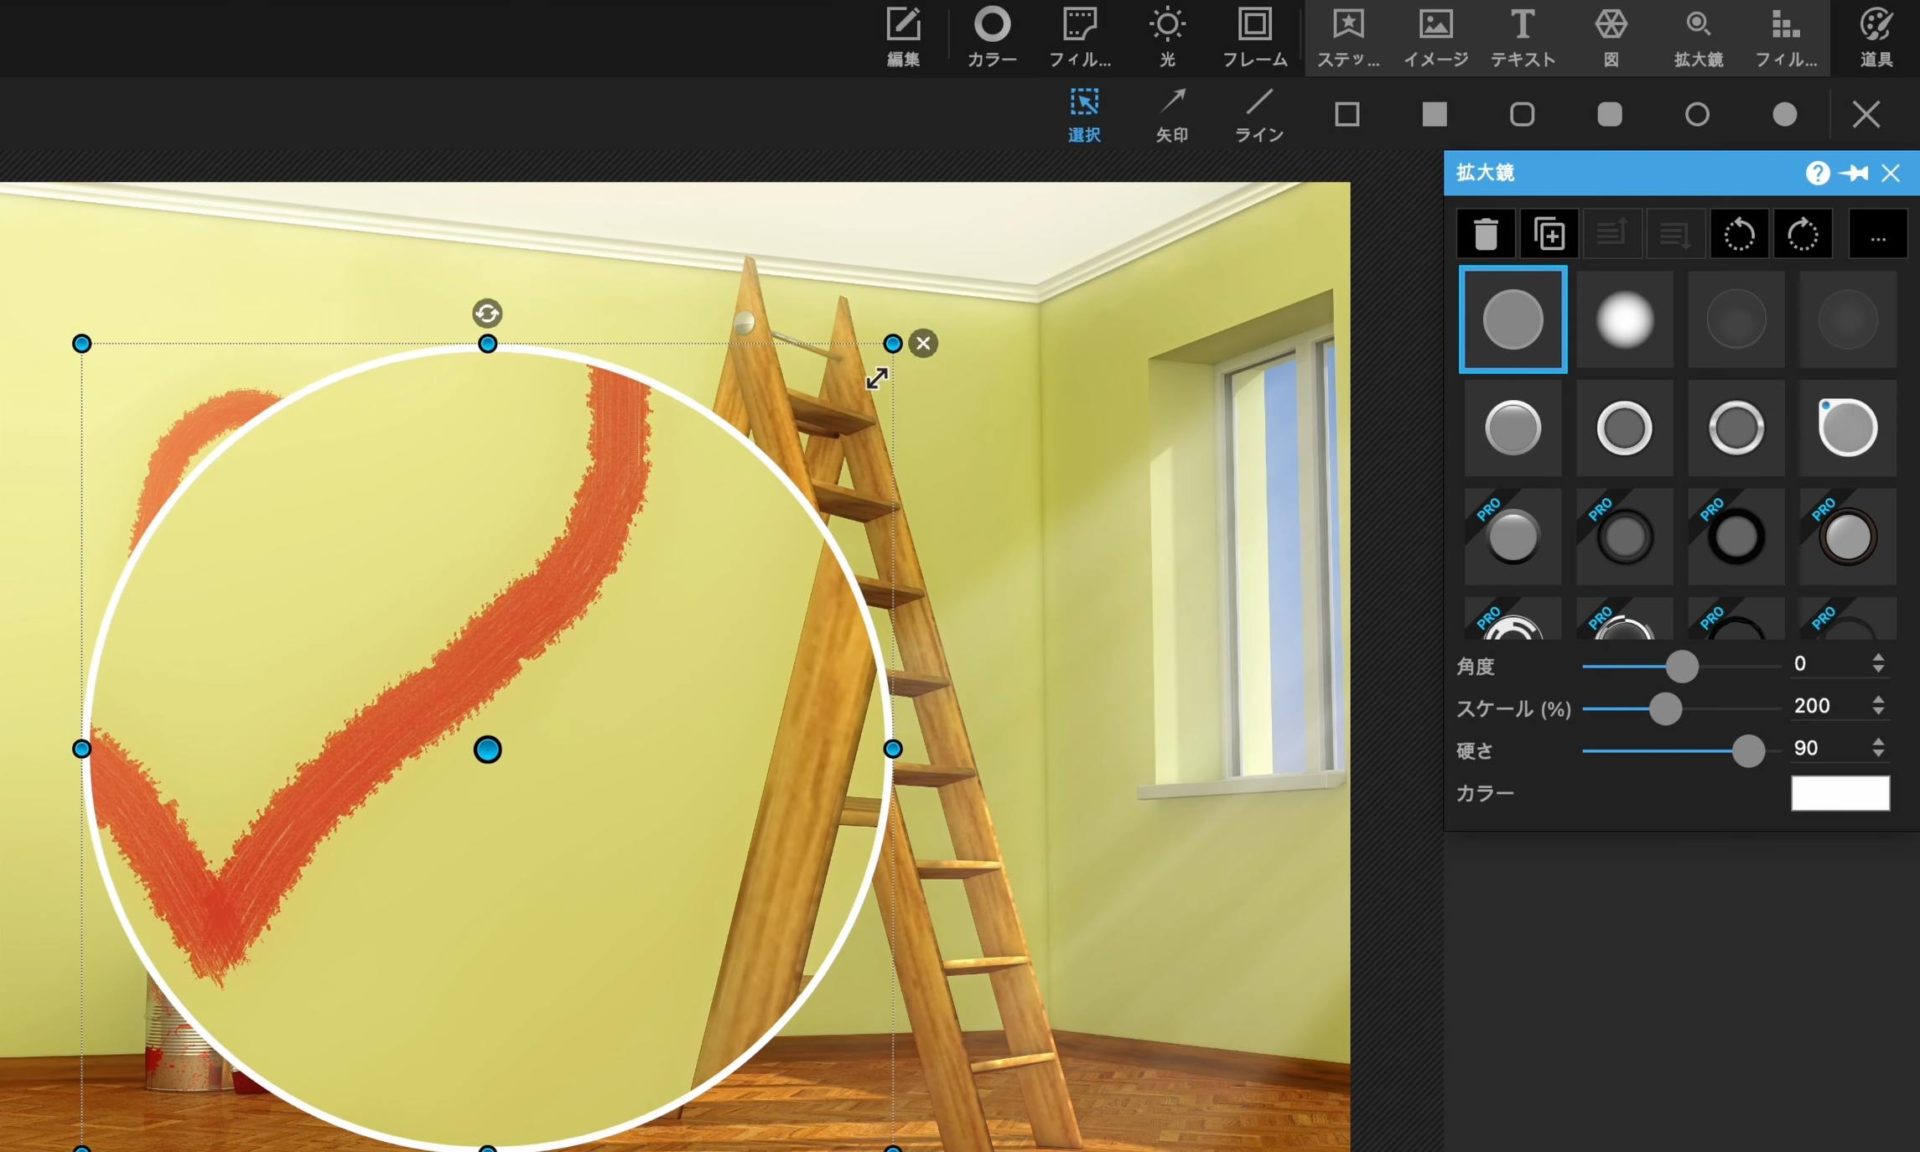The image size is (1920, 1152).
Task: Select the soft white glow magnifier preset
Action: pyautogui.click(x=1624, y=320)
